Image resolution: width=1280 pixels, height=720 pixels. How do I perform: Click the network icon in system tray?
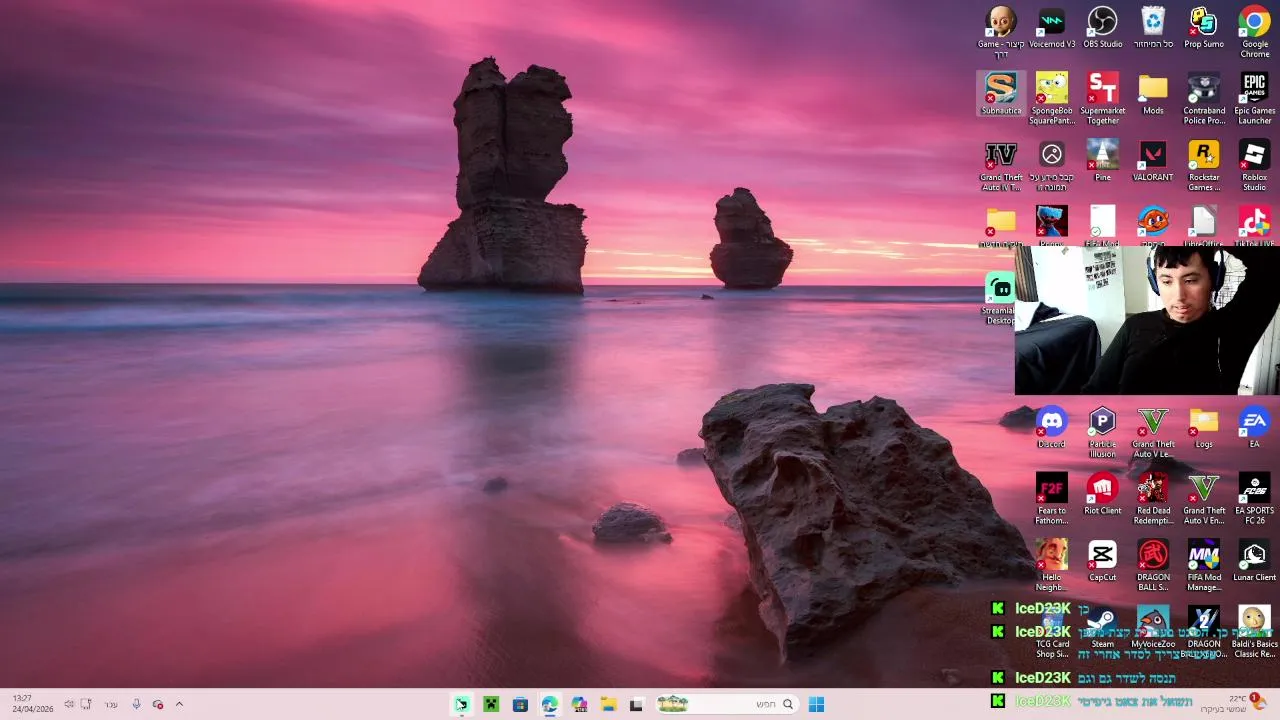coord(86,704)
